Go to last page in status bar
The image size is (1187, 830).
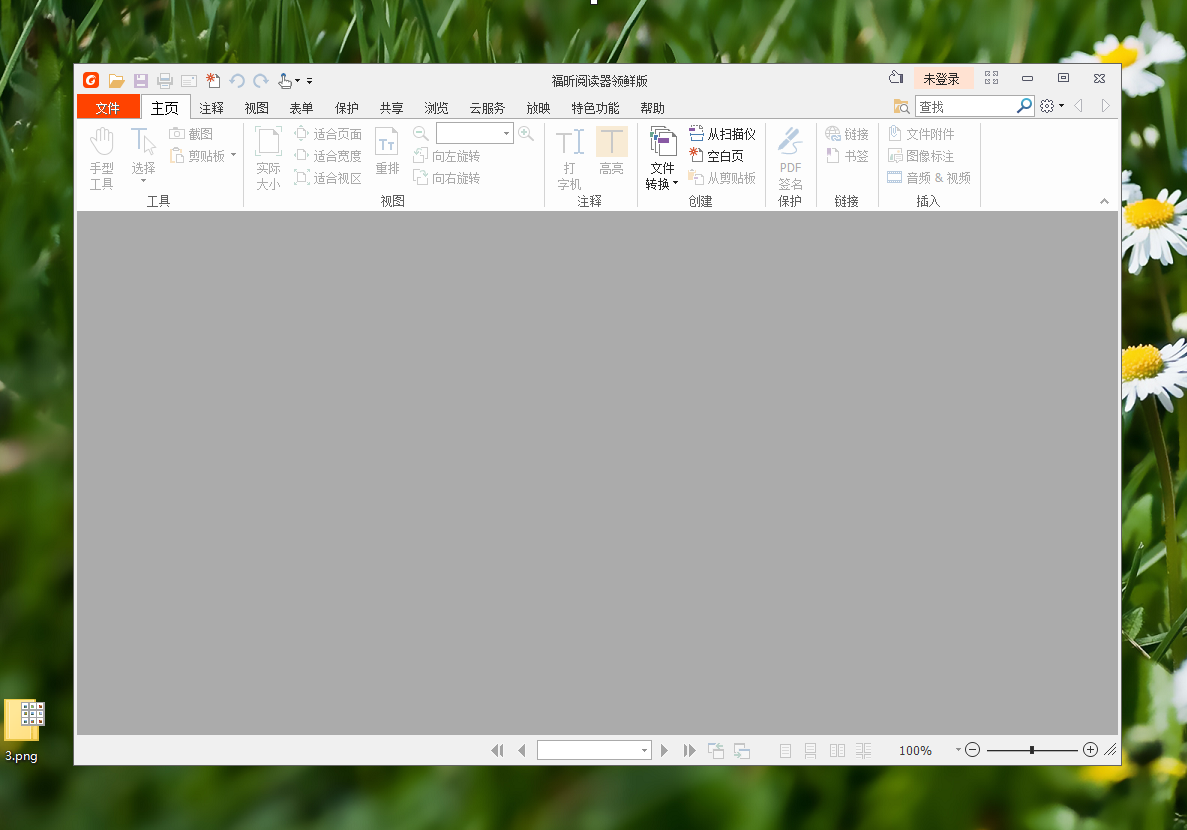(x=689, y=750)
